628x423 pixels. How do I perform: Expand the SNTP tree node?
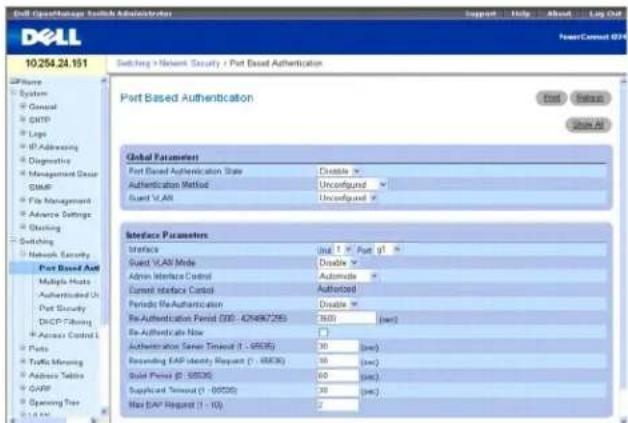pyautogui.click(x=23, y=119)
